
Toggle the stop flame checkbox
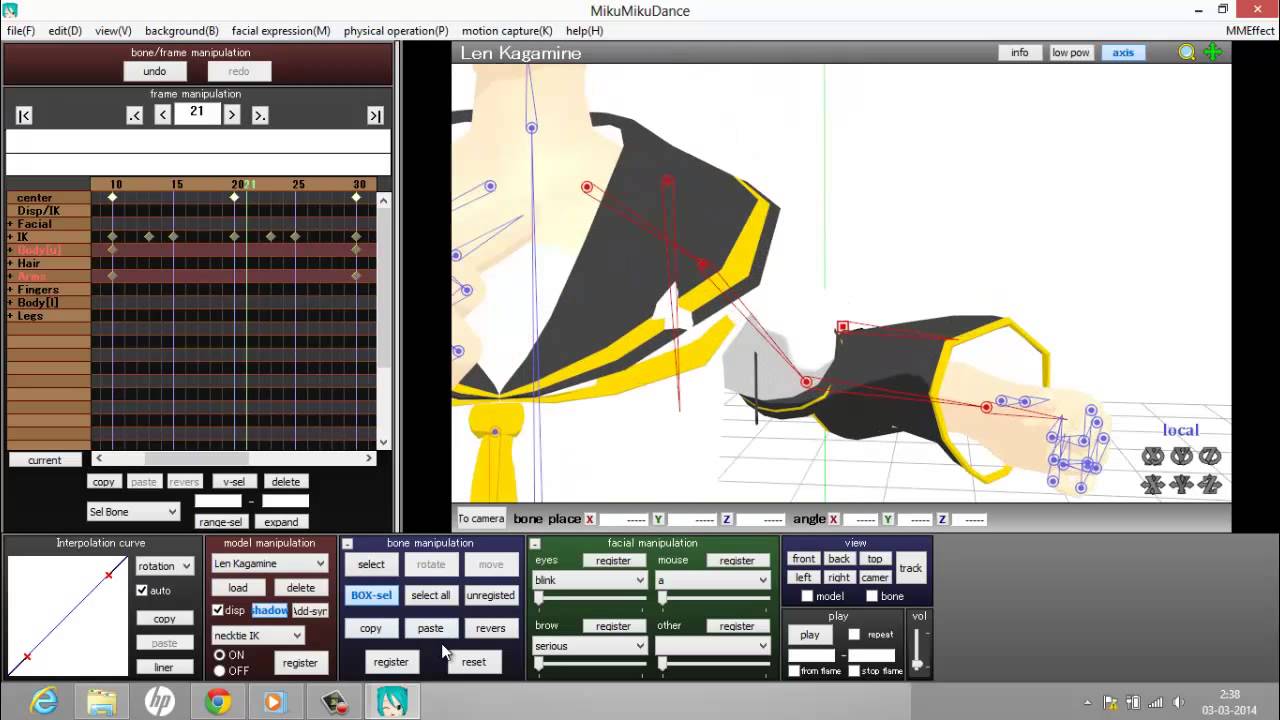point(853,671)
